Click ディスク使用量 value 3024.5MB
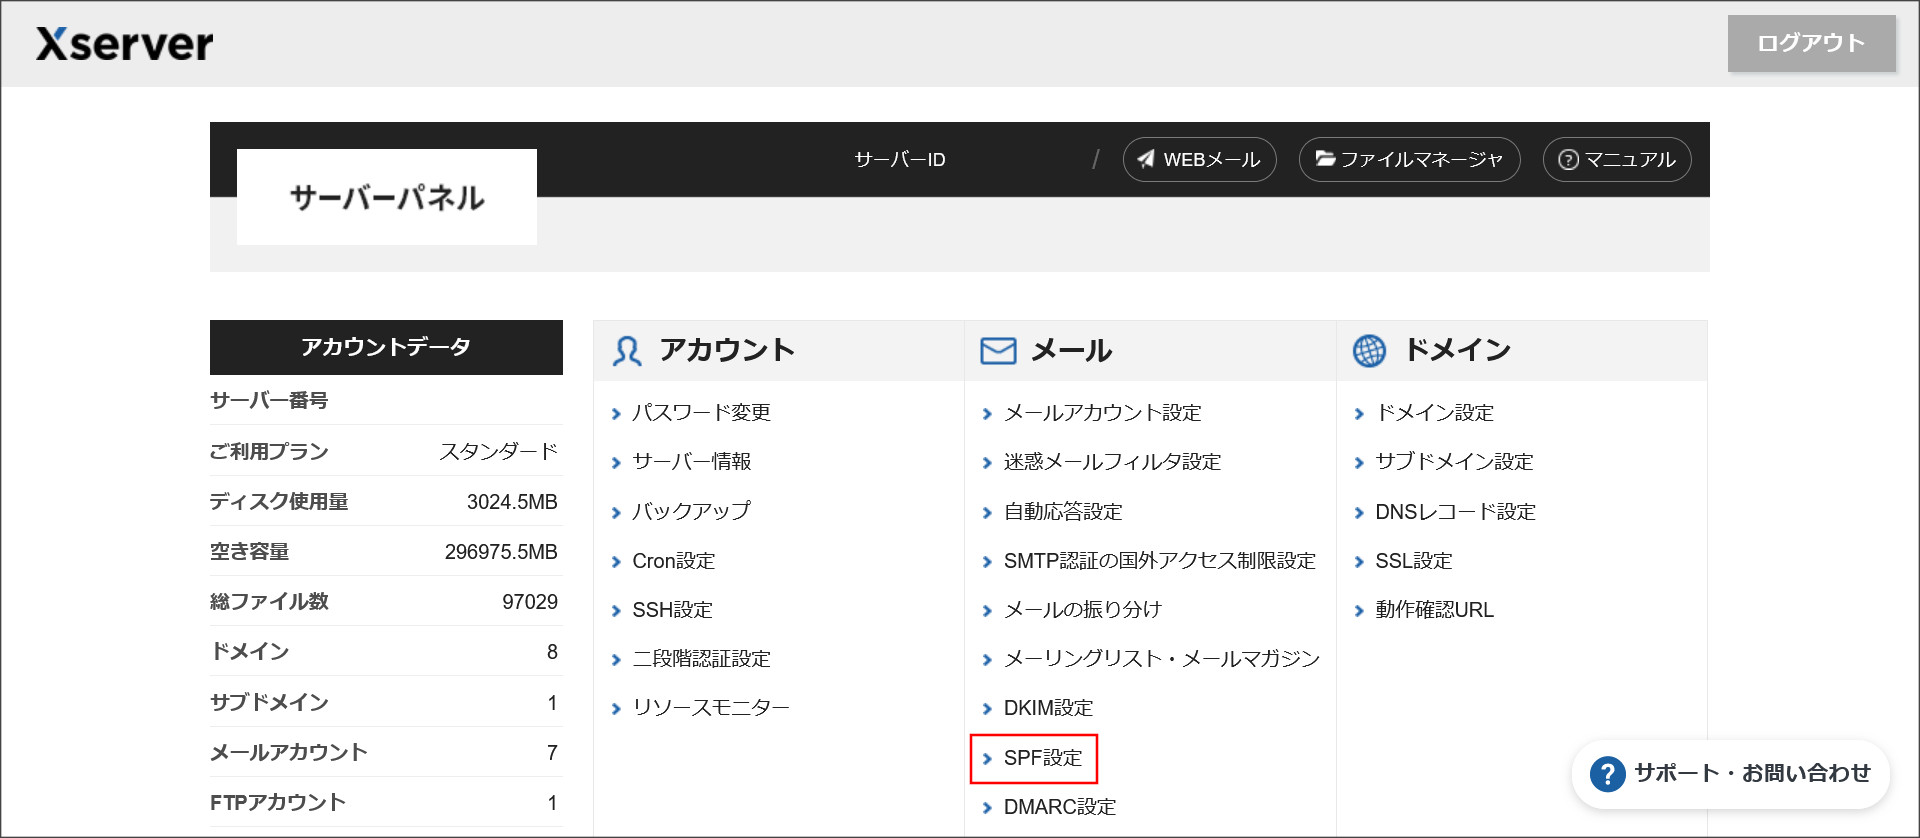The height and width of the screenshot is (838, 1920). pos(512,502)
